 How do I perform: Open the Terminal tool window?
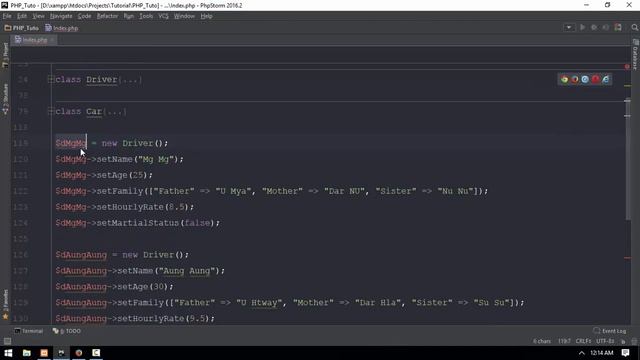tap(29, 331)
